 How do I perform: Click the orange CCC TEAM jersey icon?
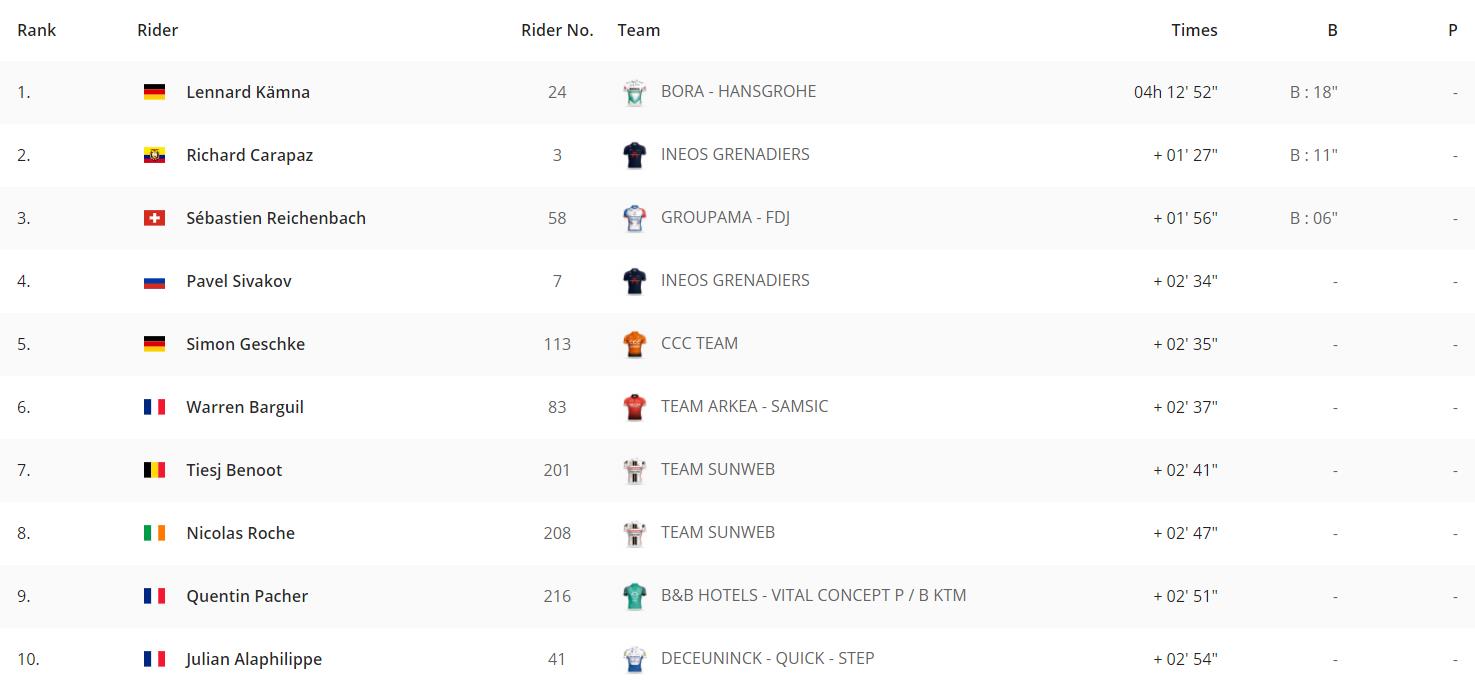tap(634, 344)
